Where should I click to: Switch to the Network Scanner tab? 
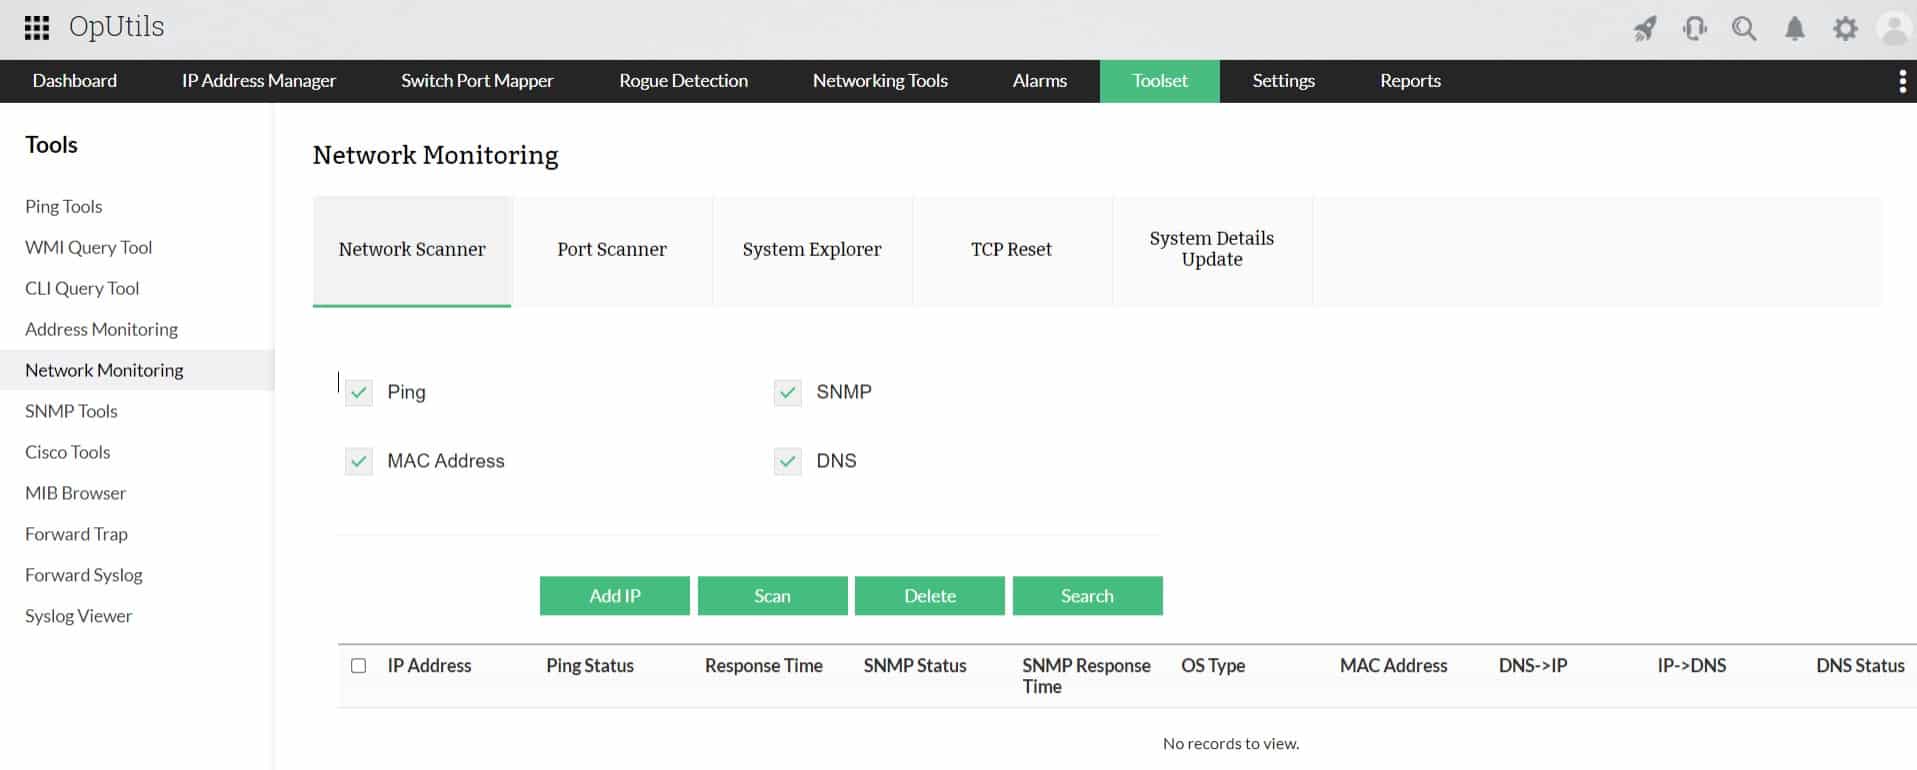click(x=412, y=250)
